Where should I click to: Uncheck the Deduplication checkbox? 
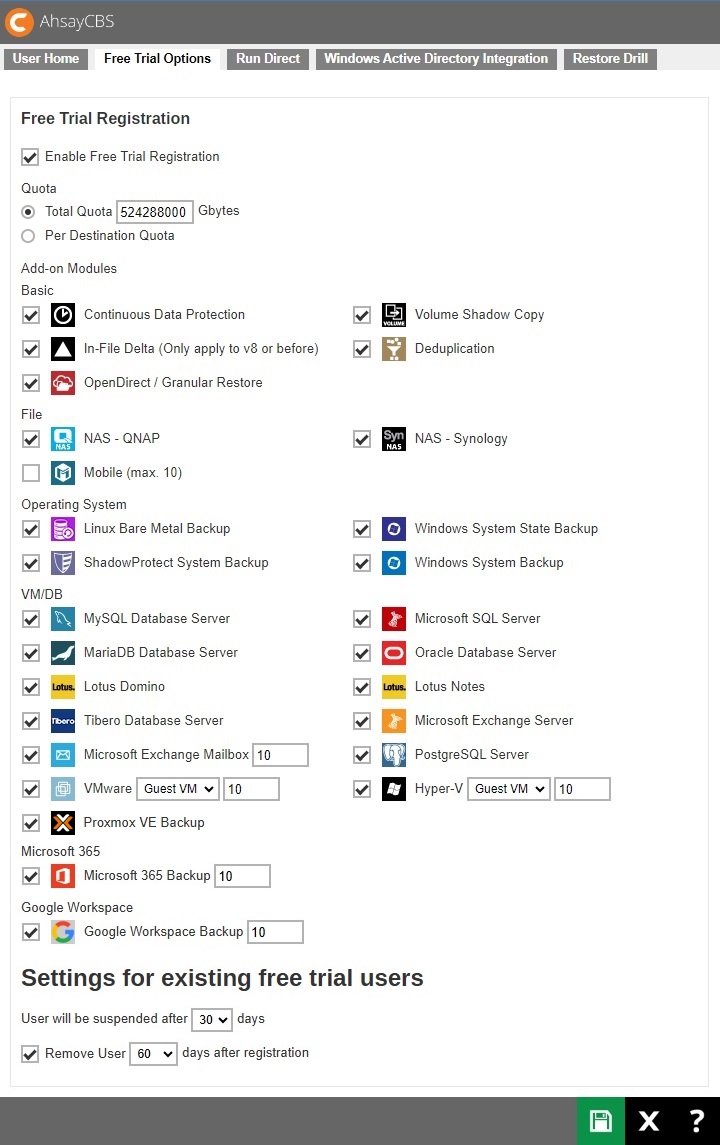tap(362, 349)
